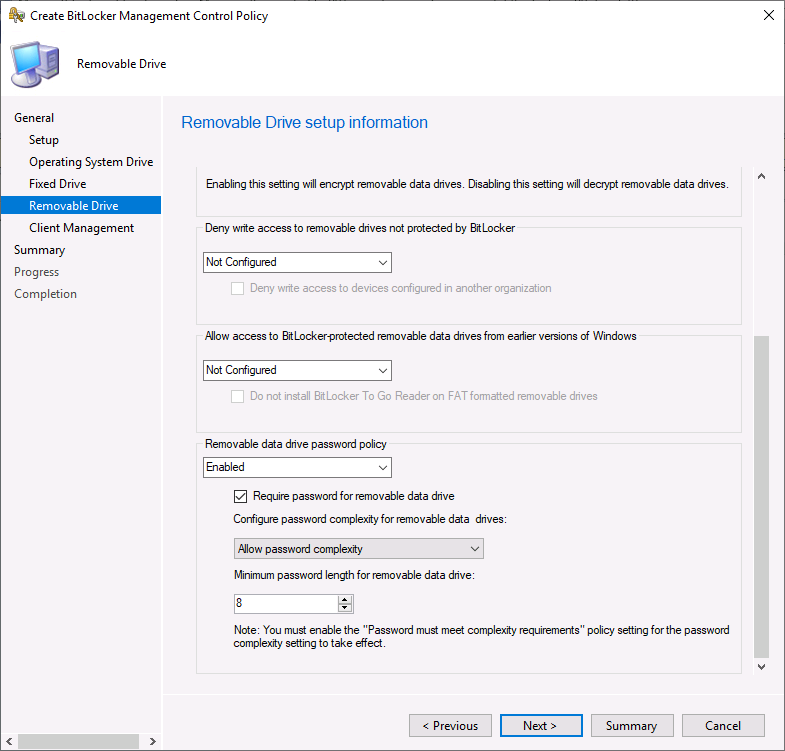This screenshot has height=751, width=785.
Task: Click the Next > button
Action: point(541,725)
